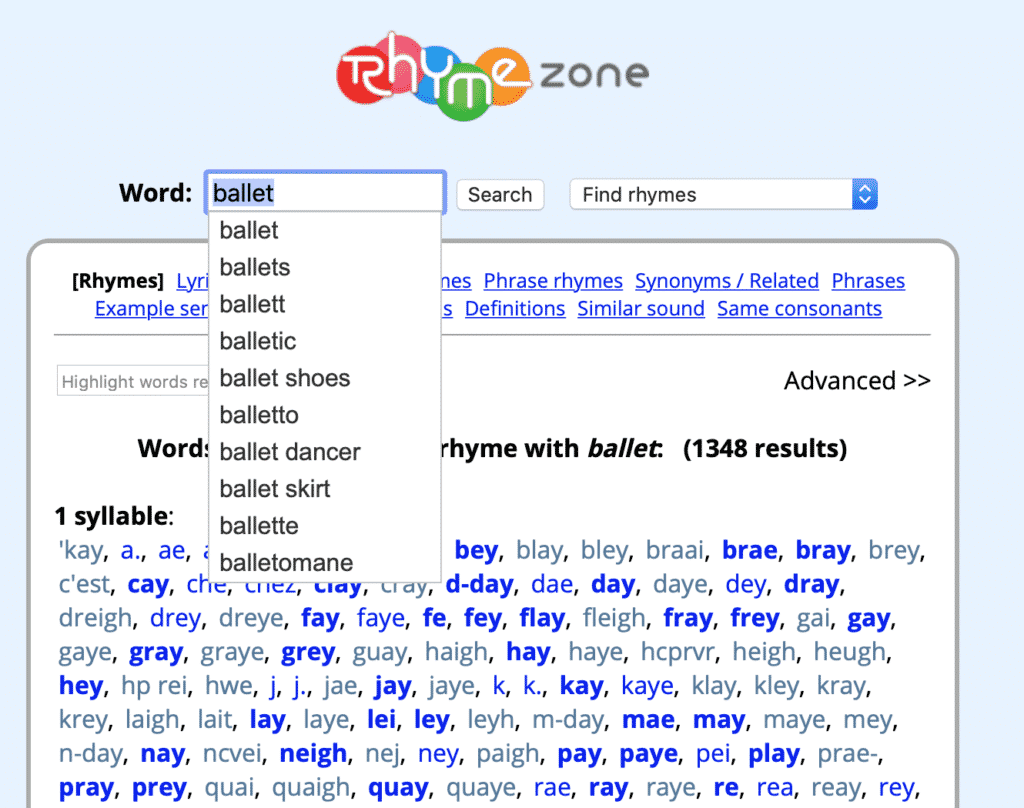Open the Find rhymes dropdown

click(x=724, y=195)
